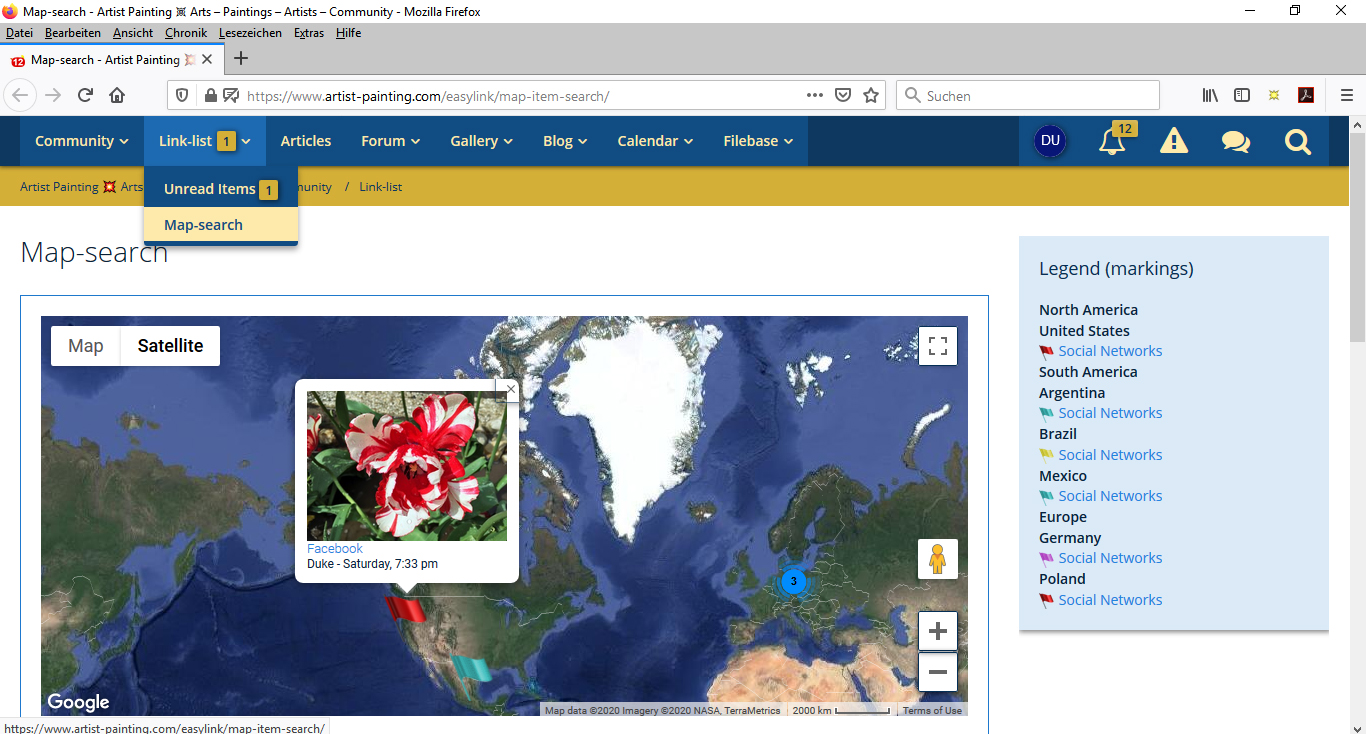Expand the Calendar dropdown menu
Screen dimensions: 1366x734
tap(655, 141)
